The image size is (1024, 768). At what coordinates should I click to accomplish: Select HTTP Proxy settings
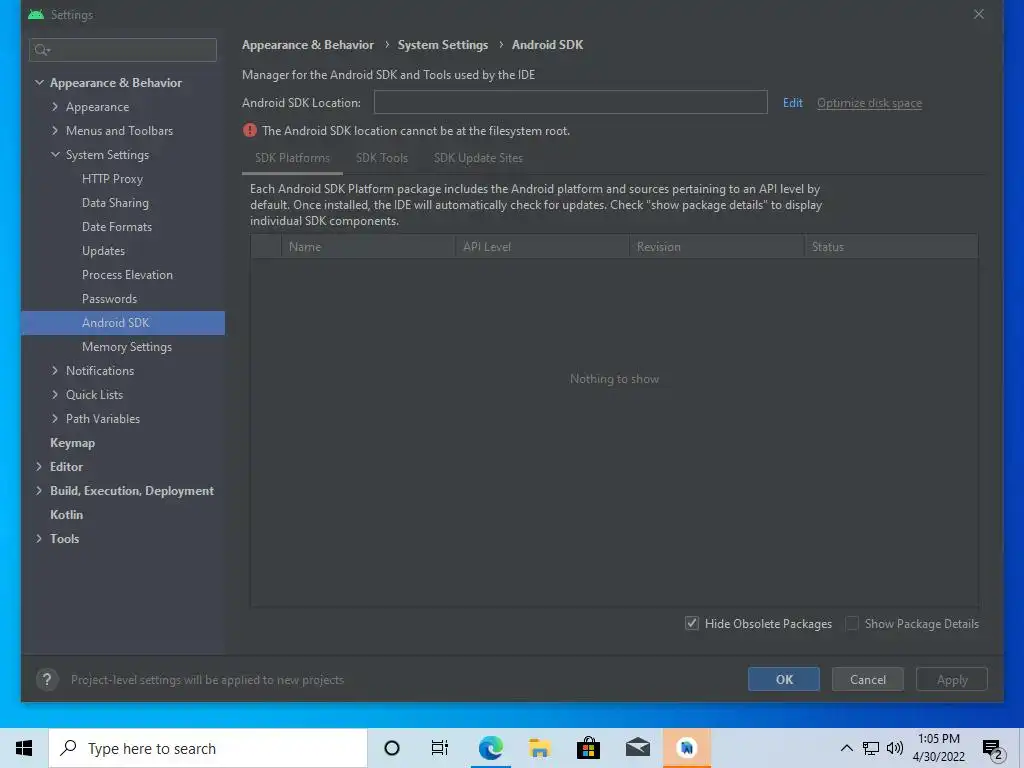pyautogui.click(x=112, y=178)
